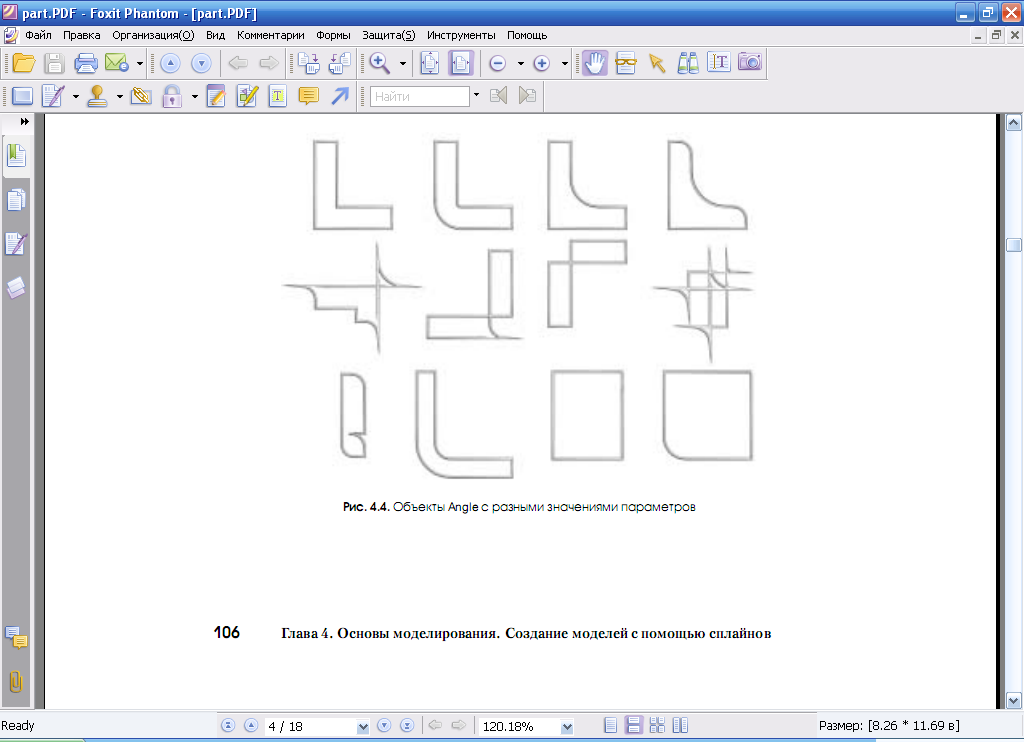Take a snapshot with the camera icon

coord(750,62)
